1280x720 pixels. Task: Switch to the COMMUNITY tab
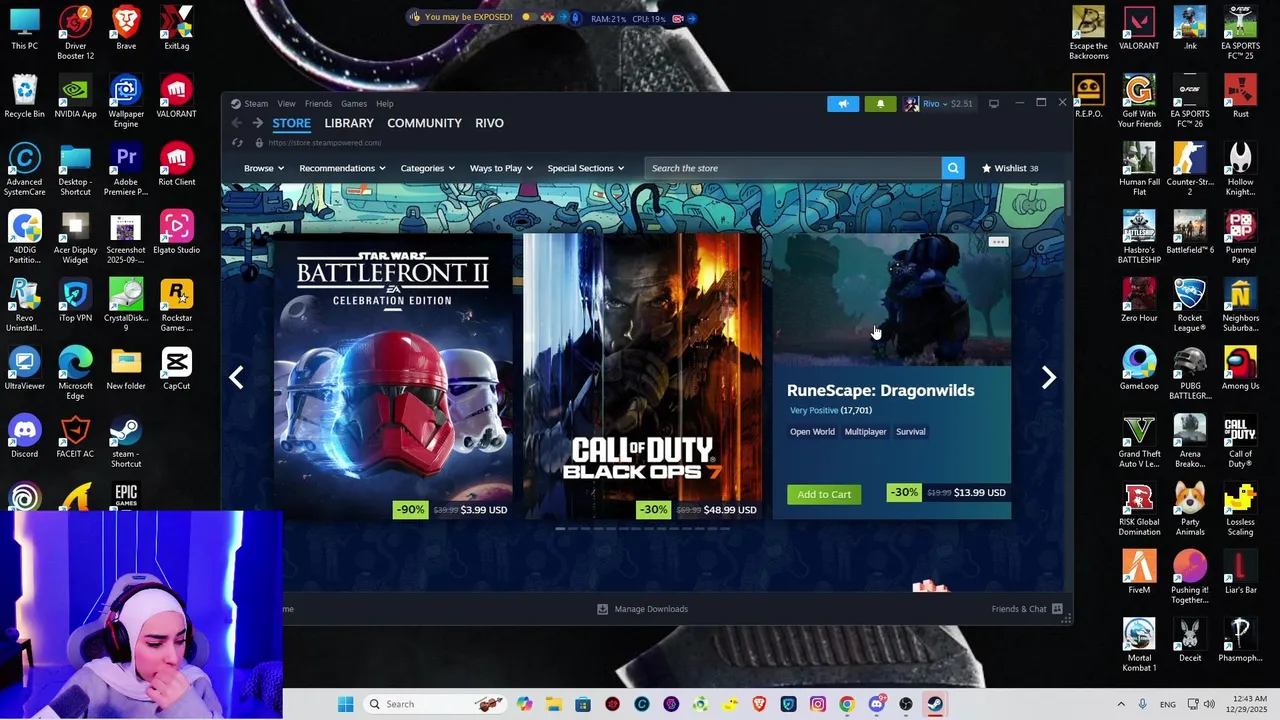coord(424,123)
